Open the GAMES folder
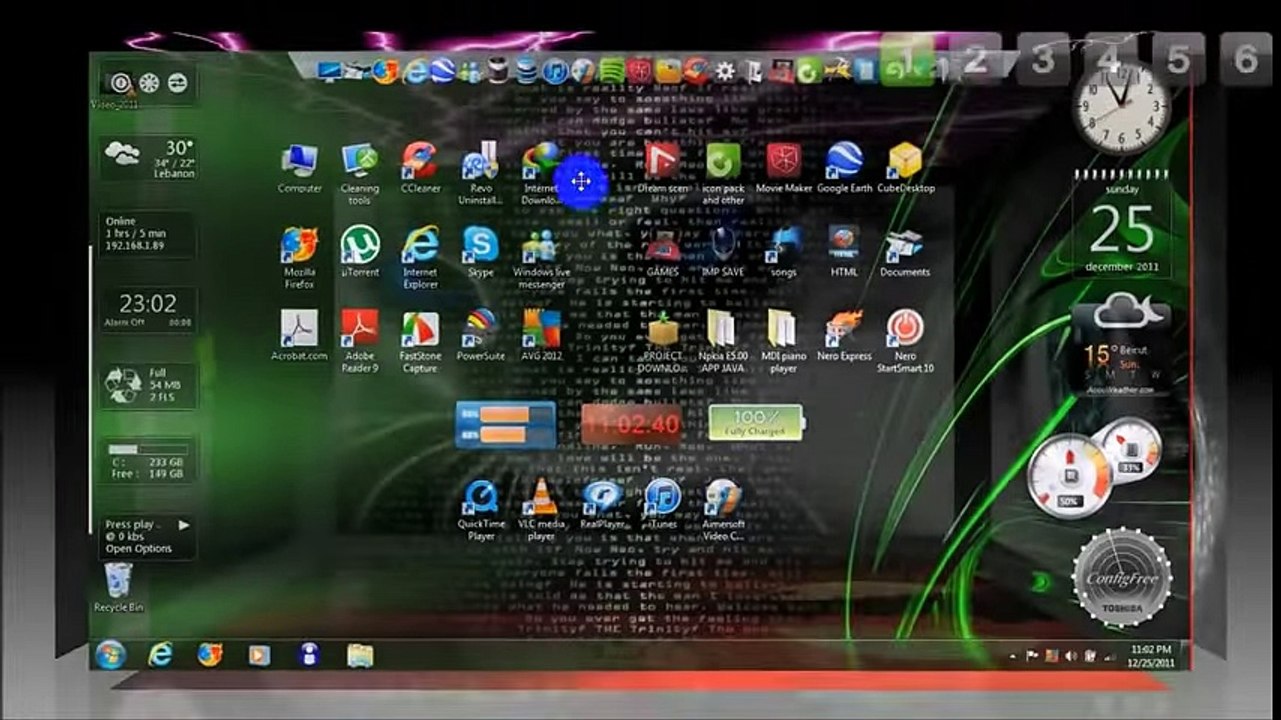The image size is (1281, 720). tap(662, 251)
